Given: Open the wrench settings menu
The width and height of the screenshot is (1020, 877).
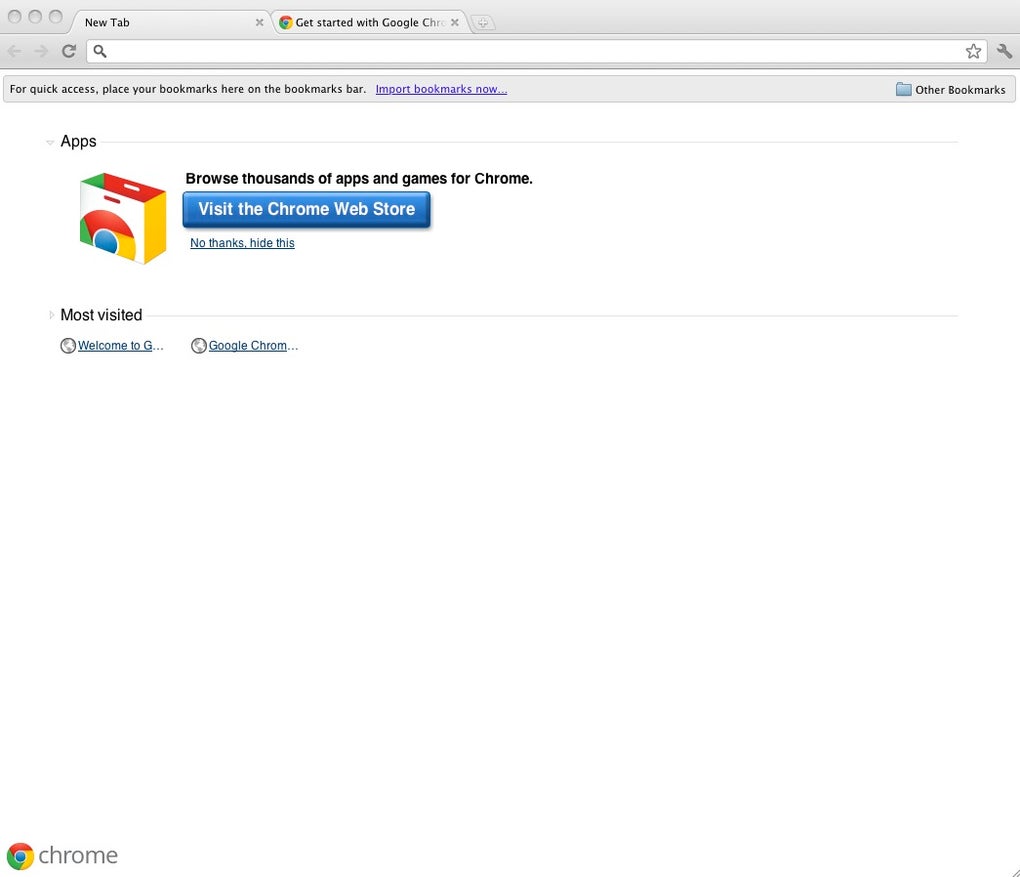Looking at the screenshot, I should click(1004, 51).
